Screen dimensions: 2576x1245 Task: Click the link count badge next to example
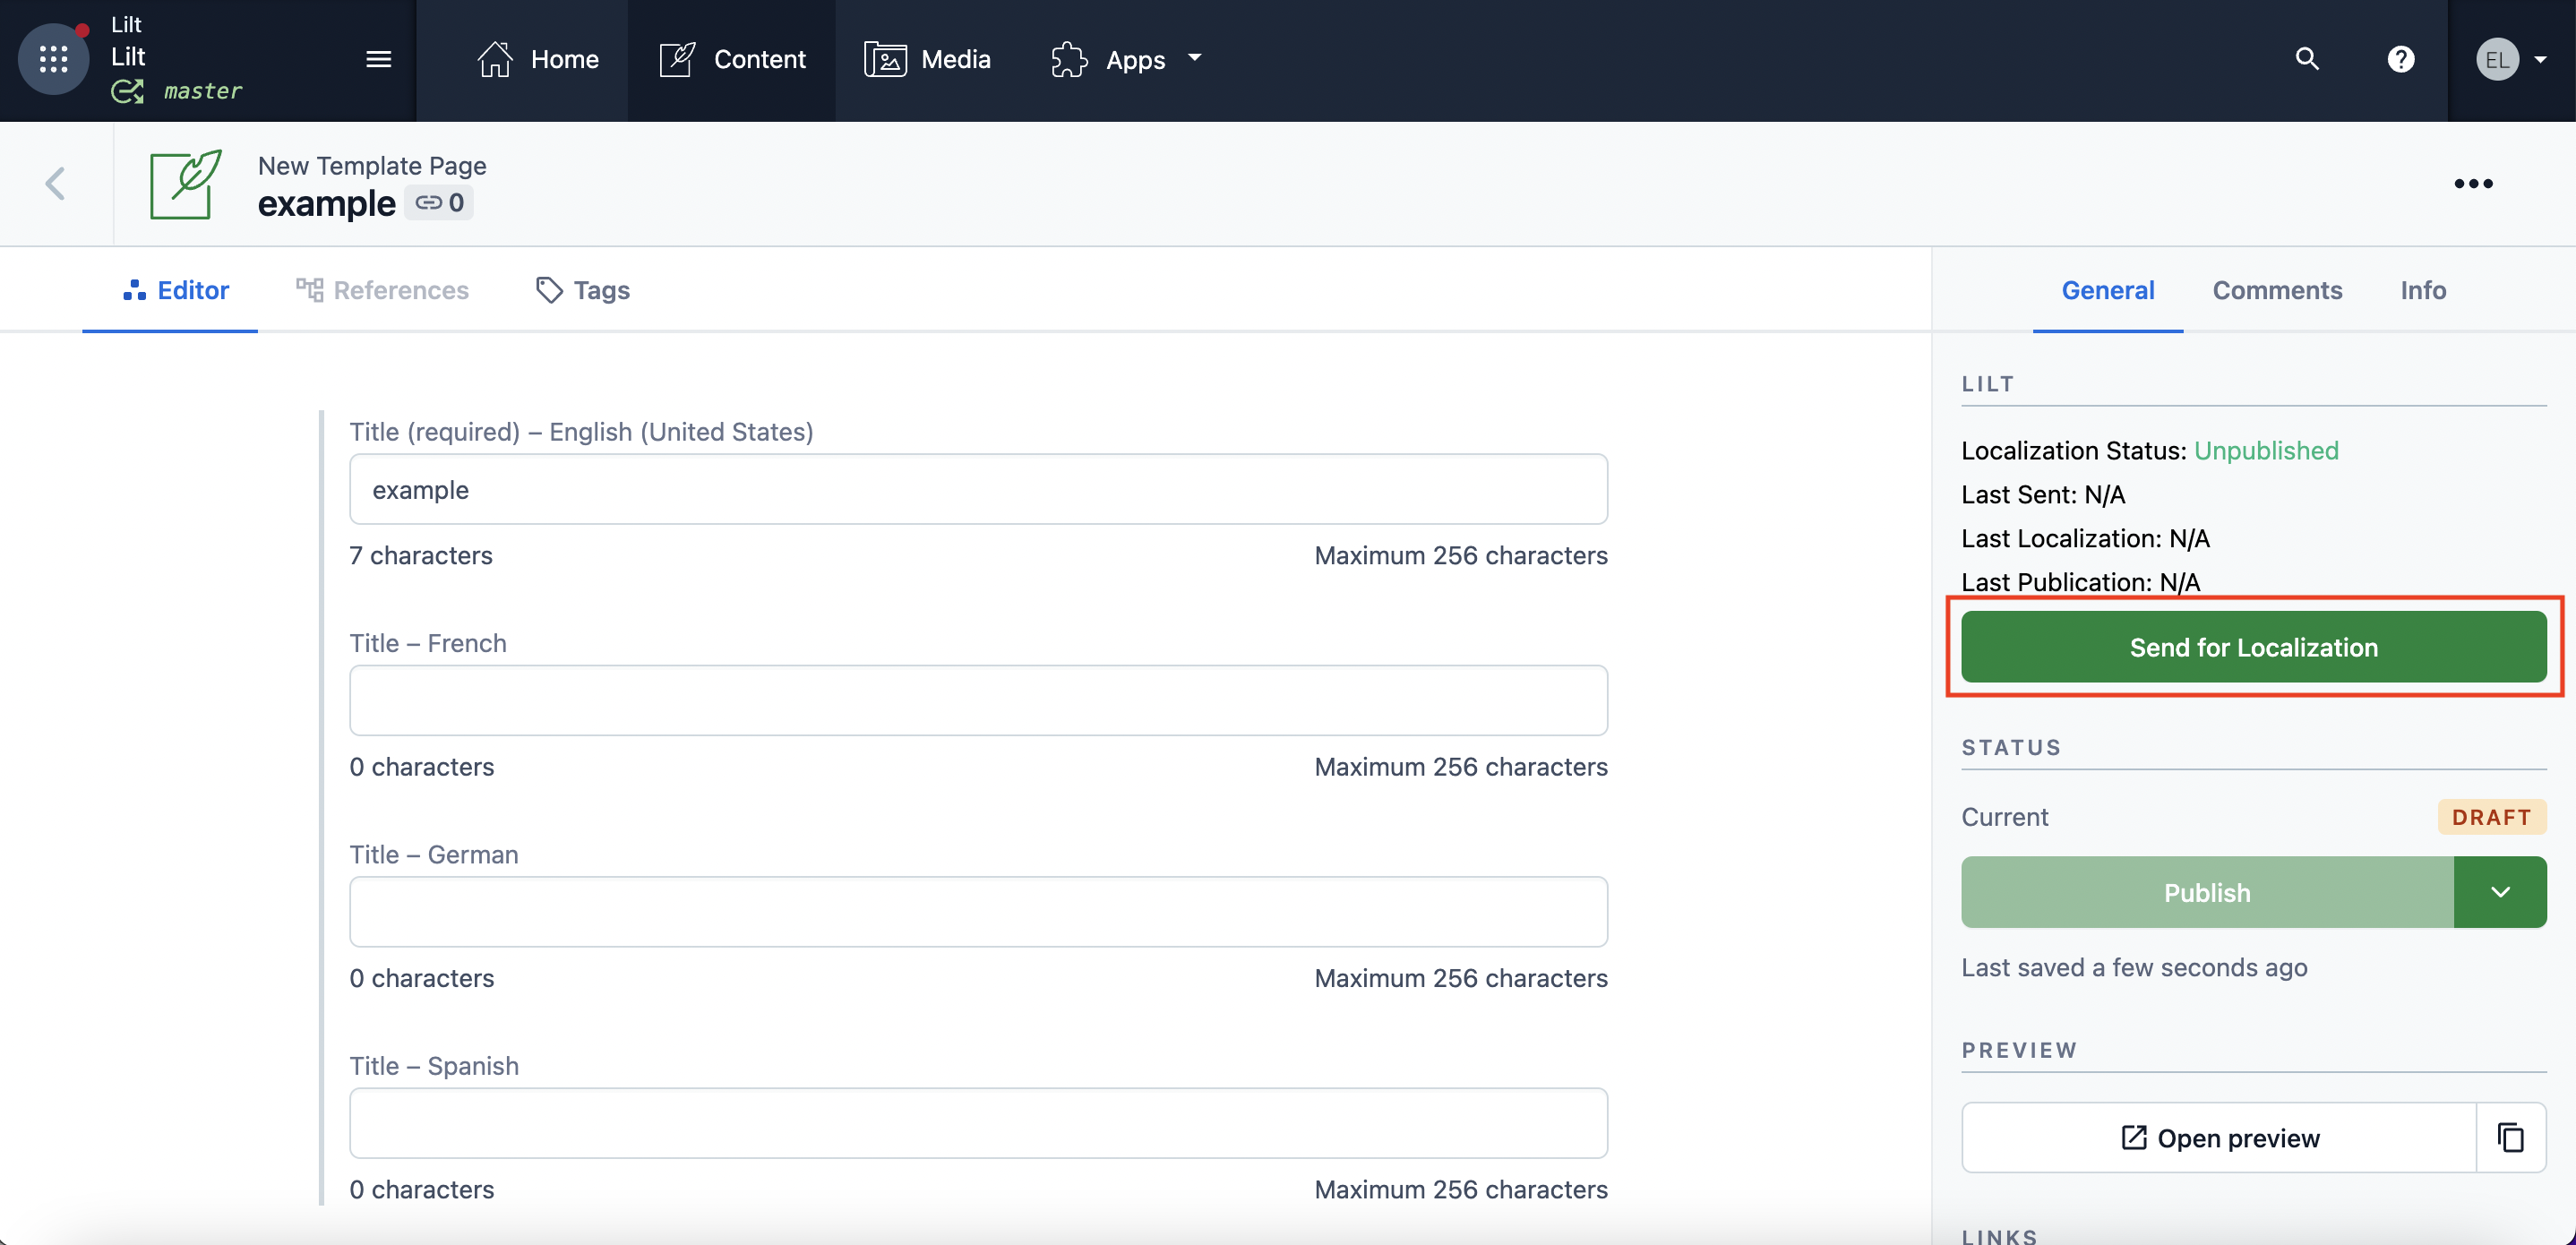click(x=438, y=202)
